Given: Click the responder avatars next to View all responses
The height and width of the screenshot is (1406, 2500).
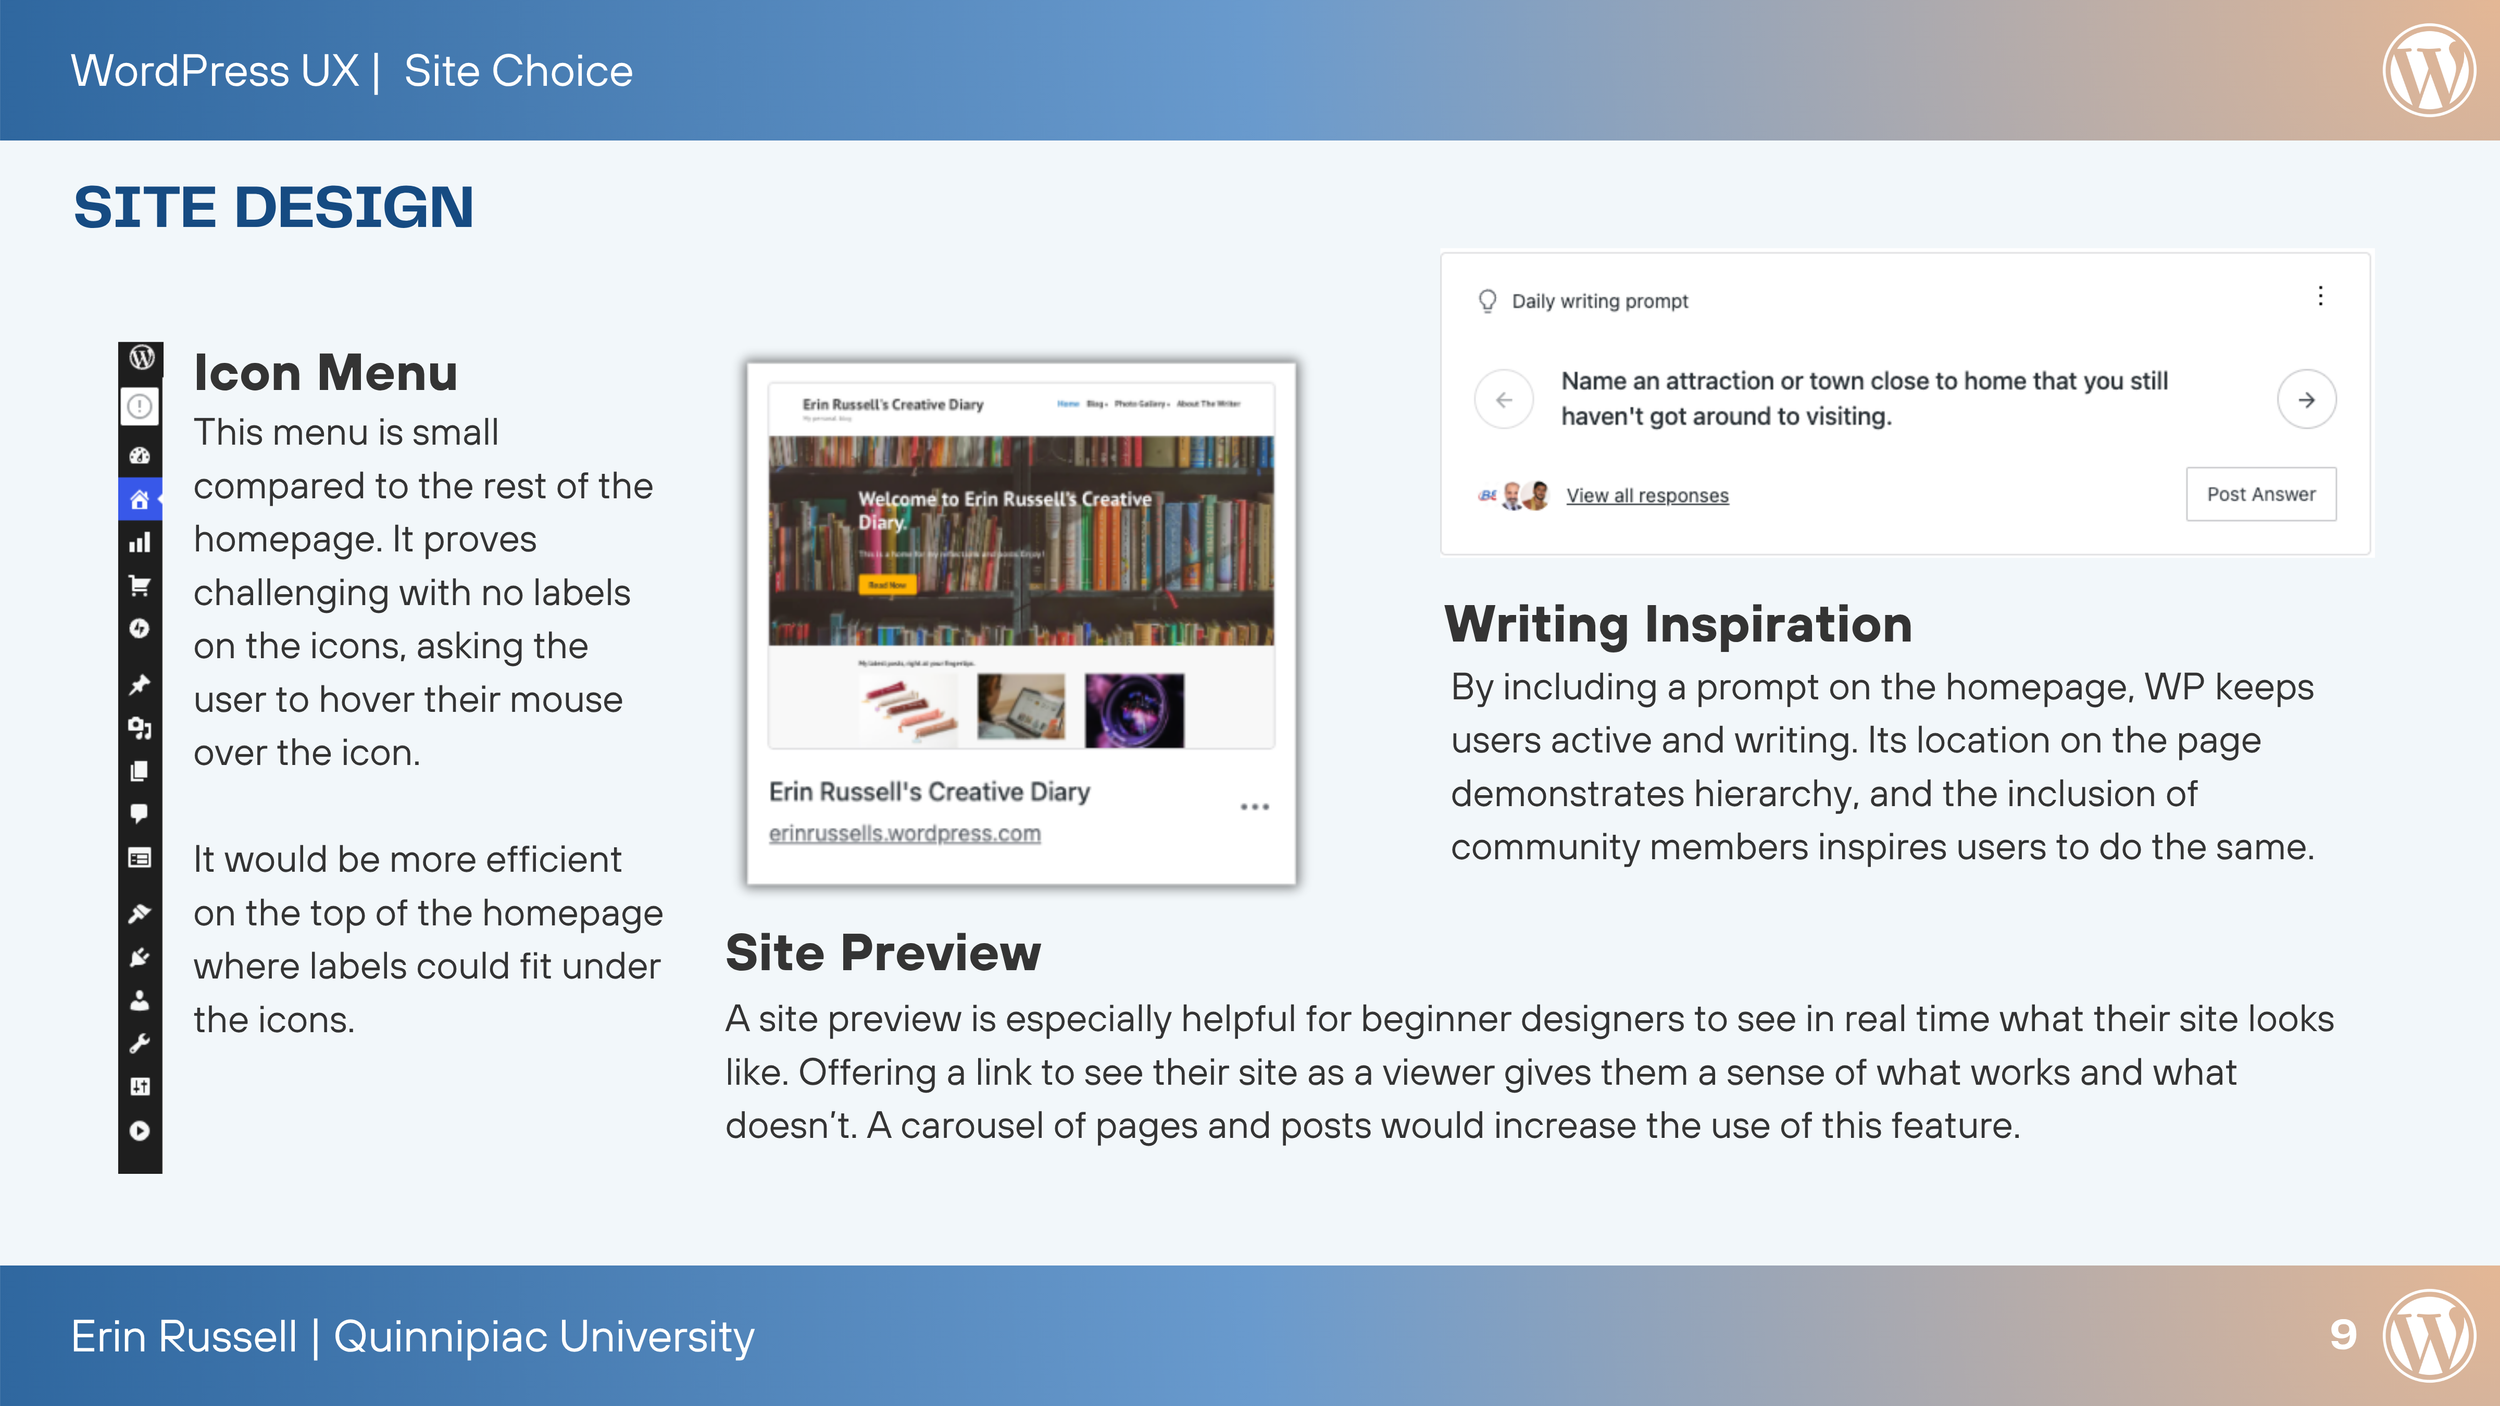Looking at the screenshot, I should [x=1515, y=495].
